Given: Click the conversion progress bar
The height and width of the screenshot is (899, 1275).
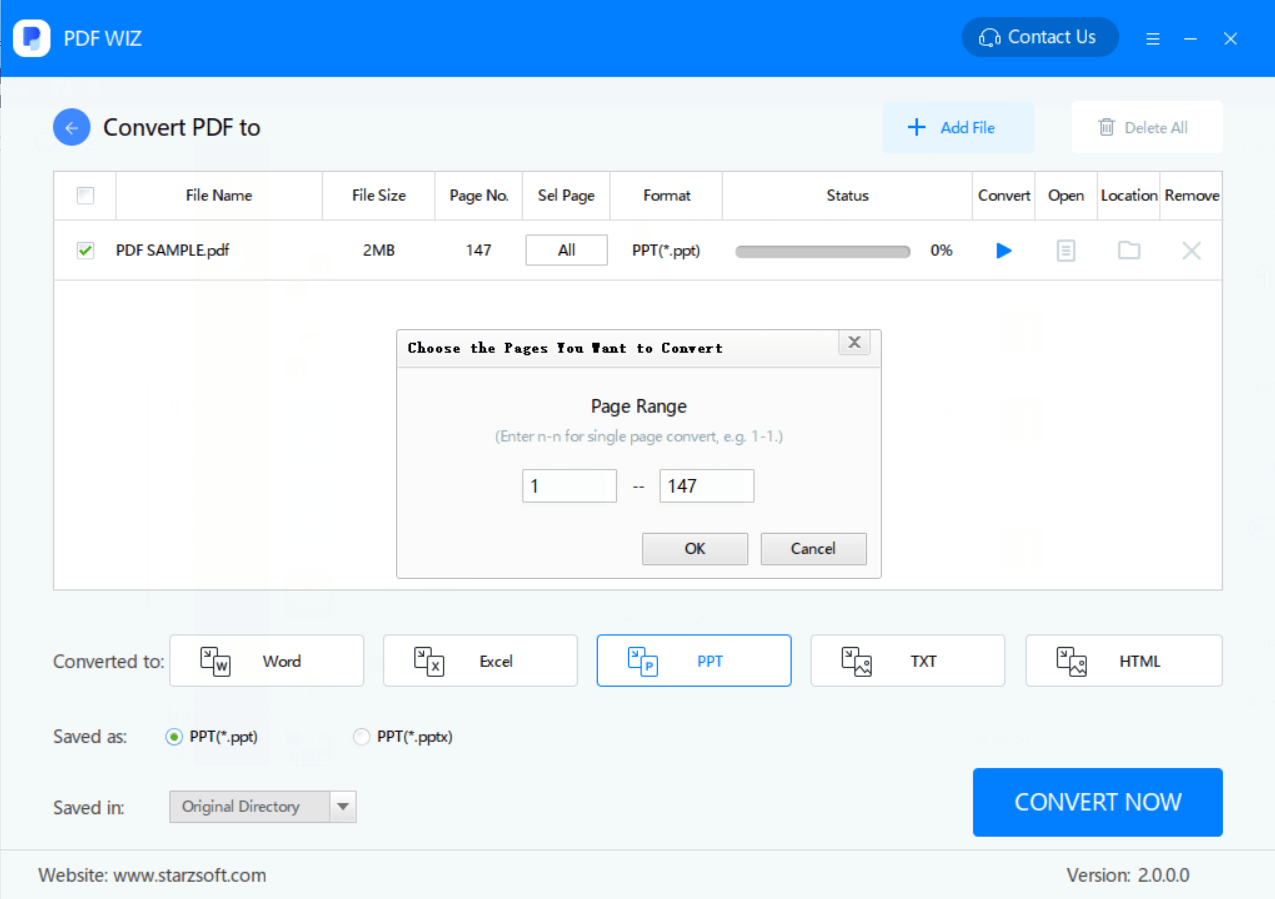Looking at the screenshot, I should point(822,251).
